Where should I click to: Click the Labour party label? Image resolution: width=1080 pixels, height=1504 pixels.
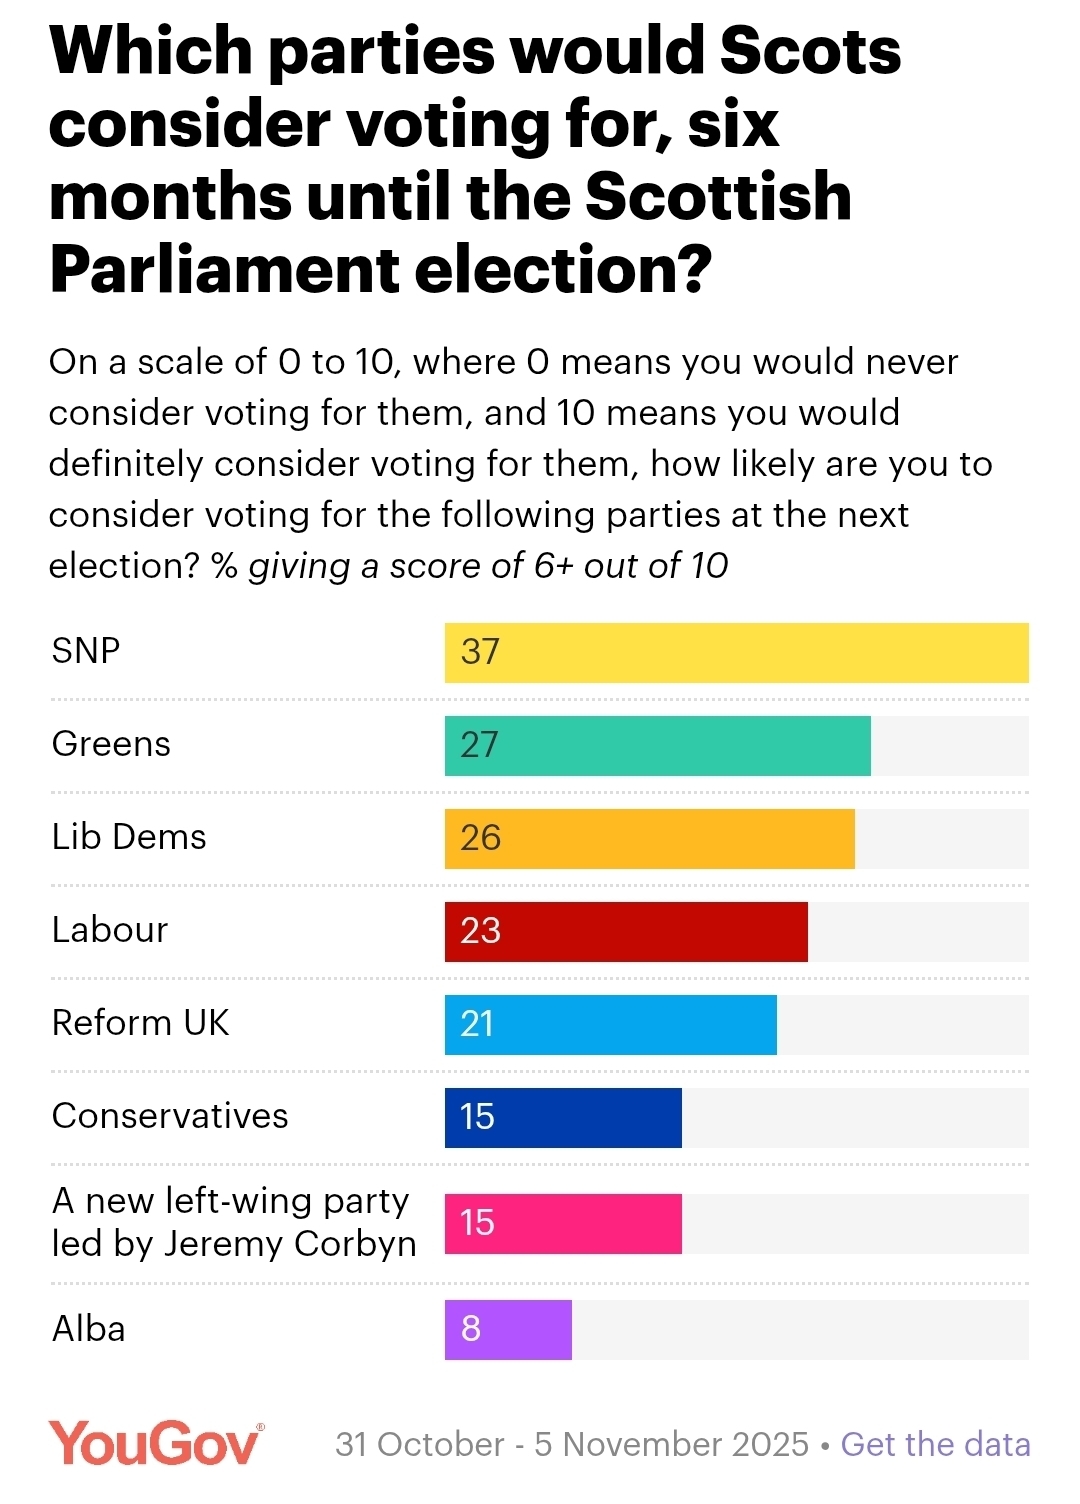pos(110,930)
